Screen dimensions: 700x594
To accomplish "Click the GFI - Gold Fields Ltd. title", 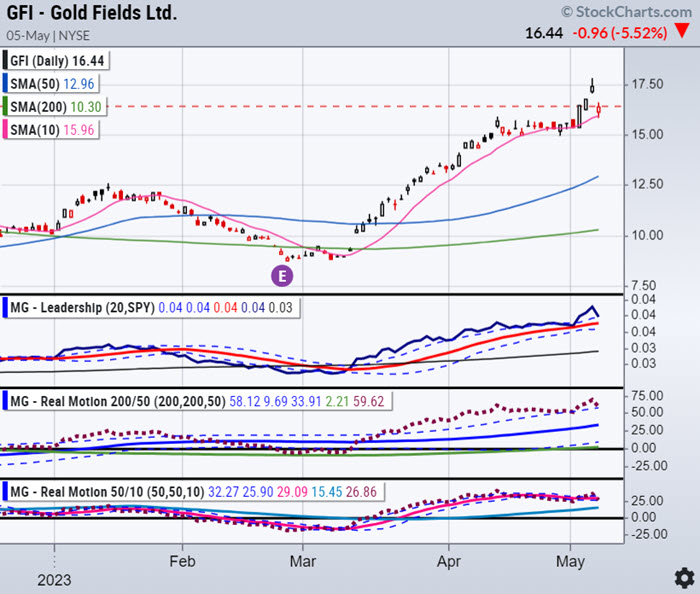I will pyautogui.click(x=91, y=13).
